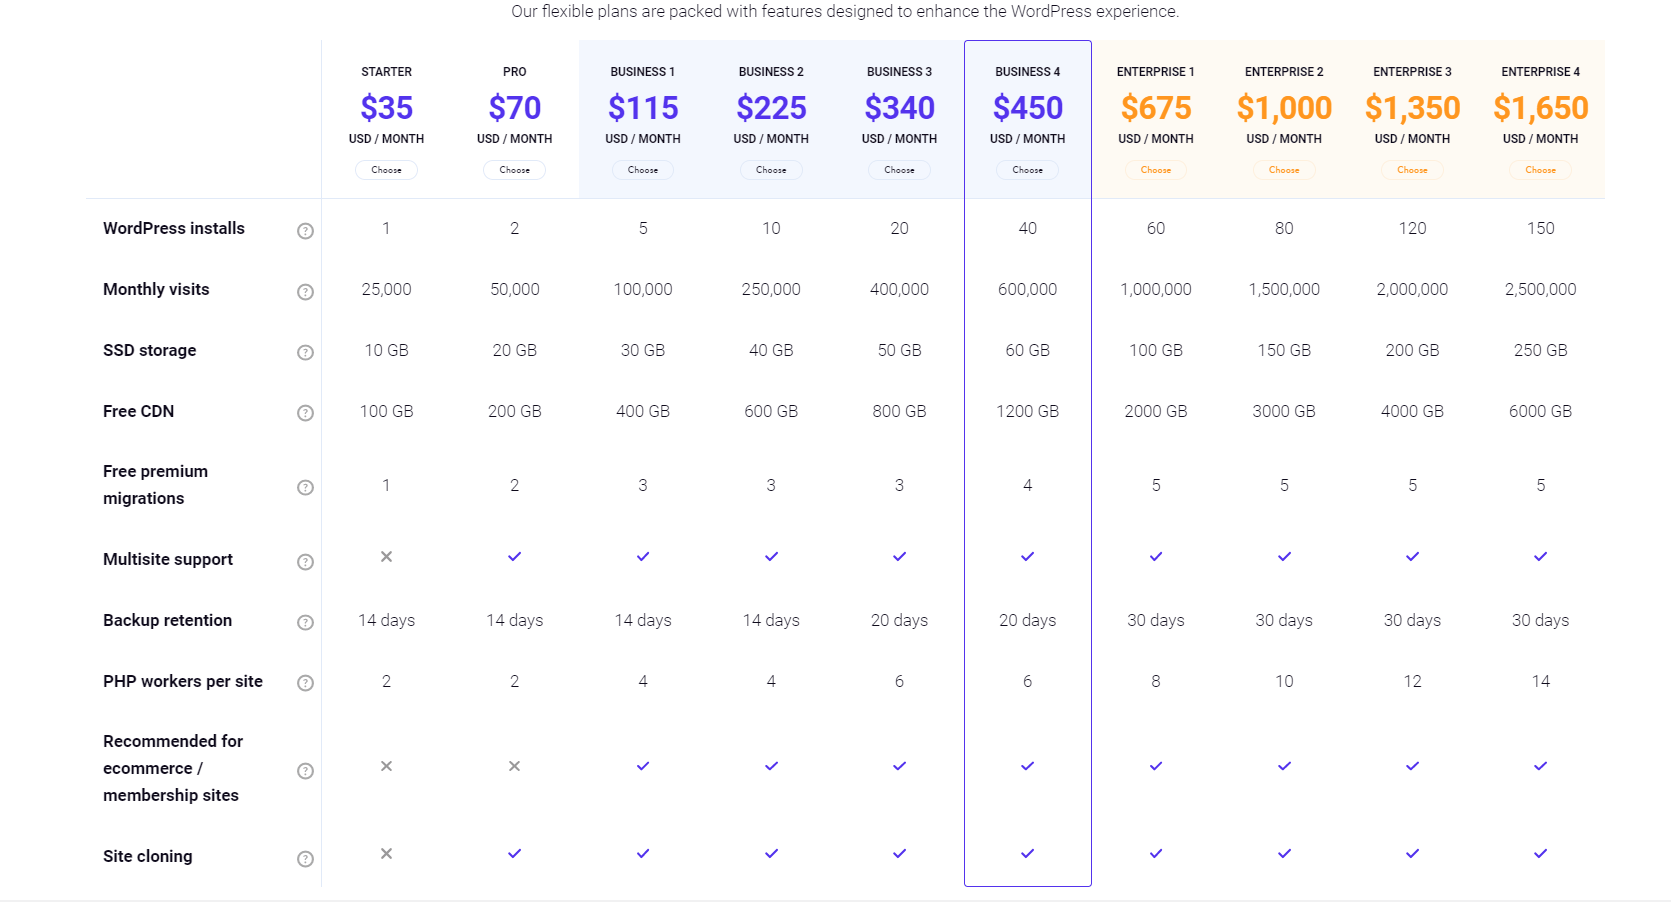This screenshot has height=902, width=1671.
Task: Open Backup retention info icon
Action: (305, 623)
